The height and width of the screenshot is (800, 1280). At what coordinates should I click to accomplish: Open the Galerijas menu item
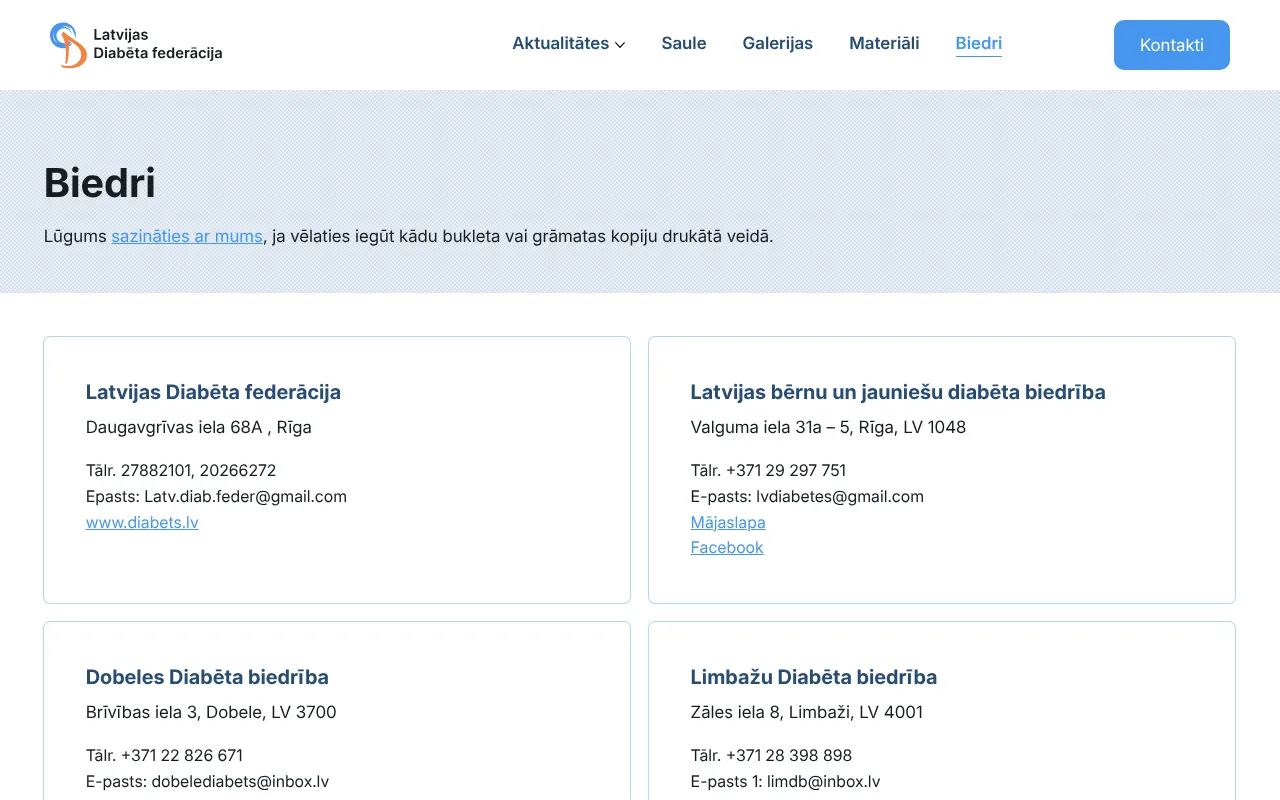pyautogui.click(x=777, y=43)
